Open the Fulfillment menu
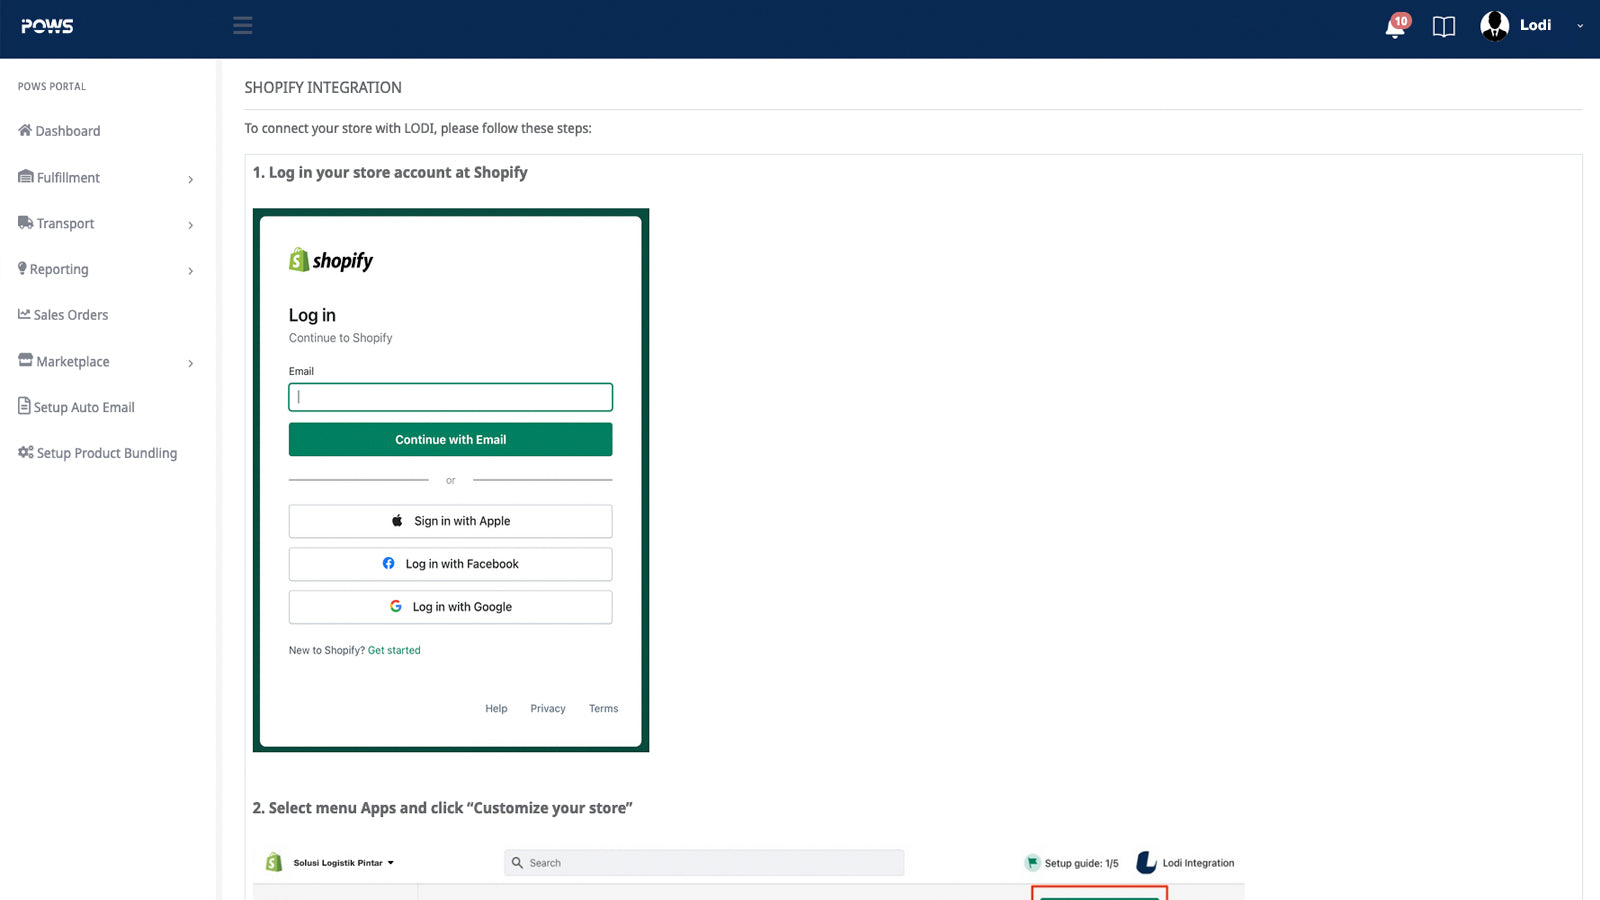The height and width of the screenshot is (900, 1600). [x=68, y=177]
